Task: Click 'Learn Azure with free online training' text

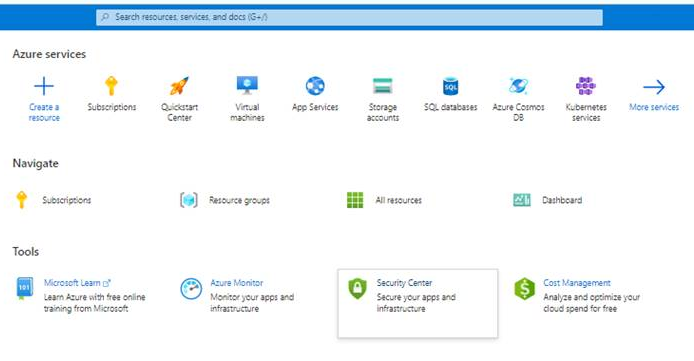Action: 94,303
